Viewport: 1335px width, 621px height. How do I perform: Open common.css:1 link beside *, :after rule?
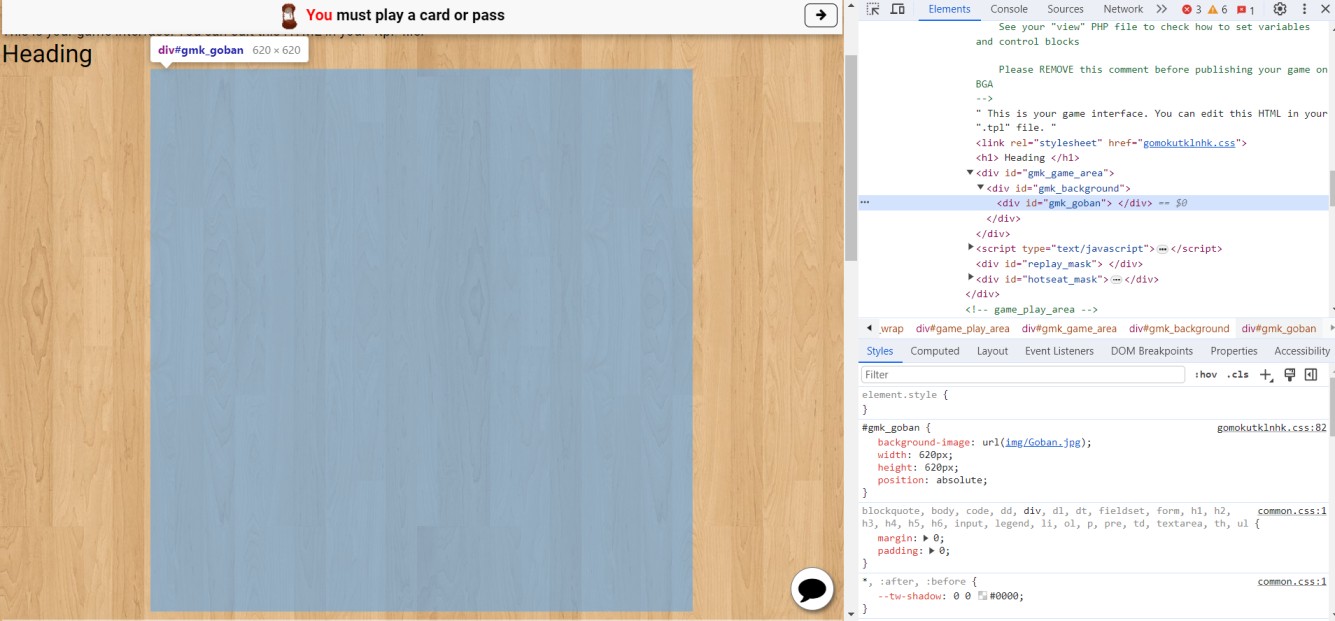point(1292,581)
